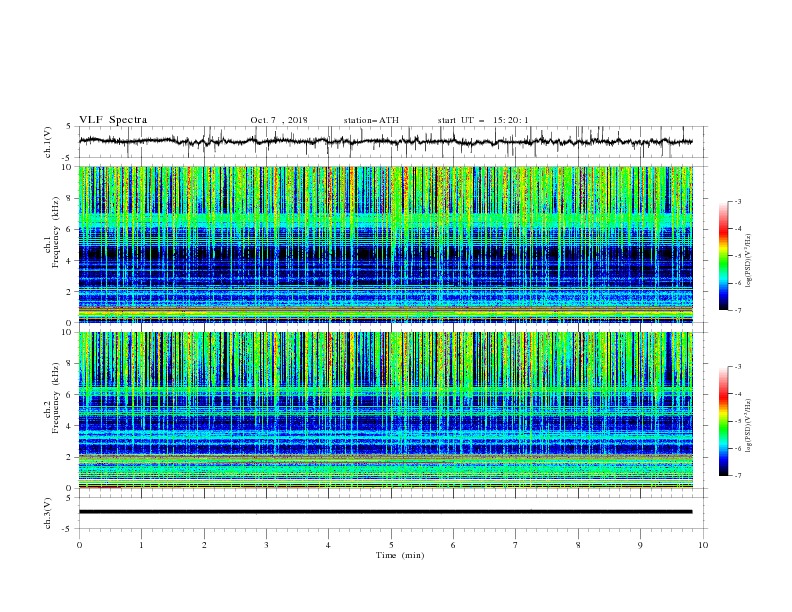Screen dimensions: 792x612
Task: Select the date "Oct. 7 , 2018"
Action: 279,120
